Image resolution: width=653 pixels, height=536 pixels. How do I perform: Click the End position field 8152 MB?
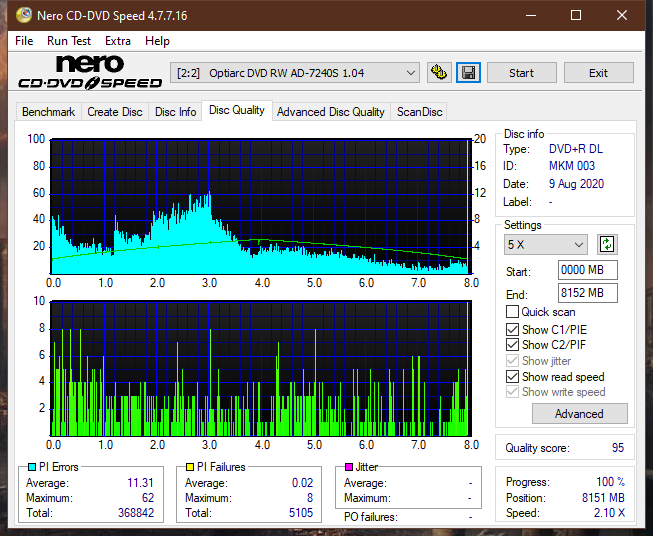tap(588, 293)
